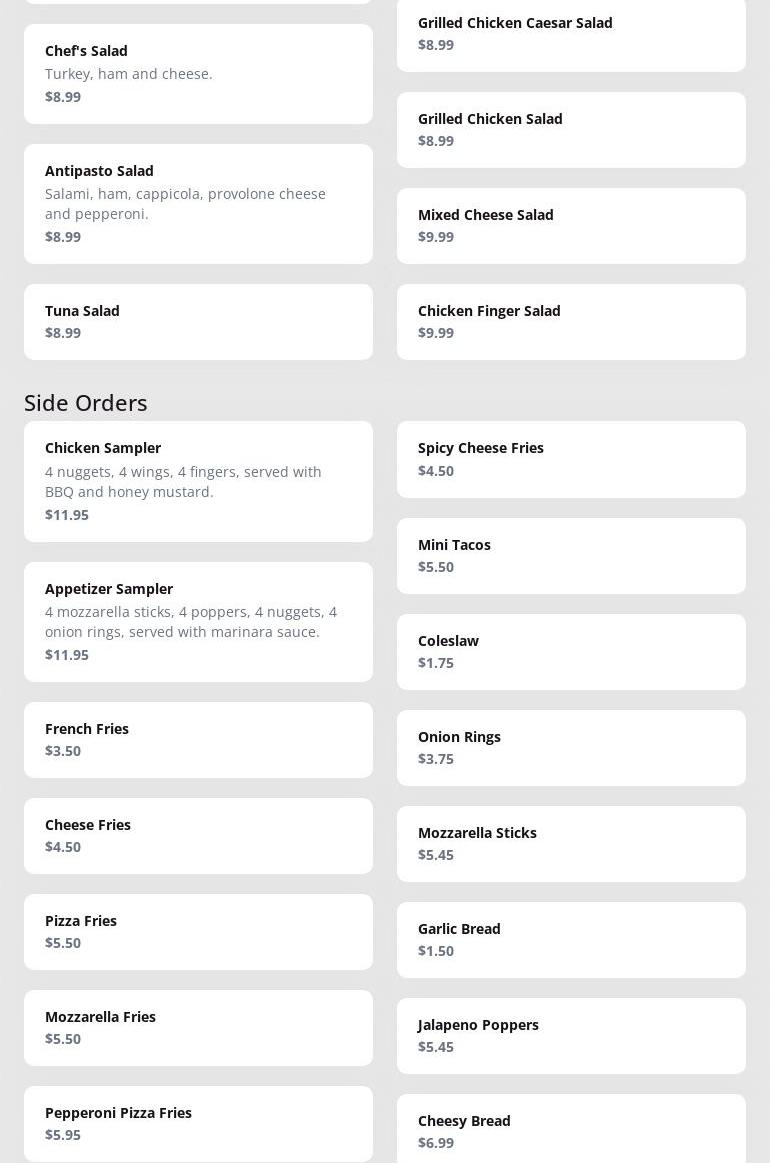Pick the Grilled Chicken Salad card
770x1163 pixels.
point(571,130)
